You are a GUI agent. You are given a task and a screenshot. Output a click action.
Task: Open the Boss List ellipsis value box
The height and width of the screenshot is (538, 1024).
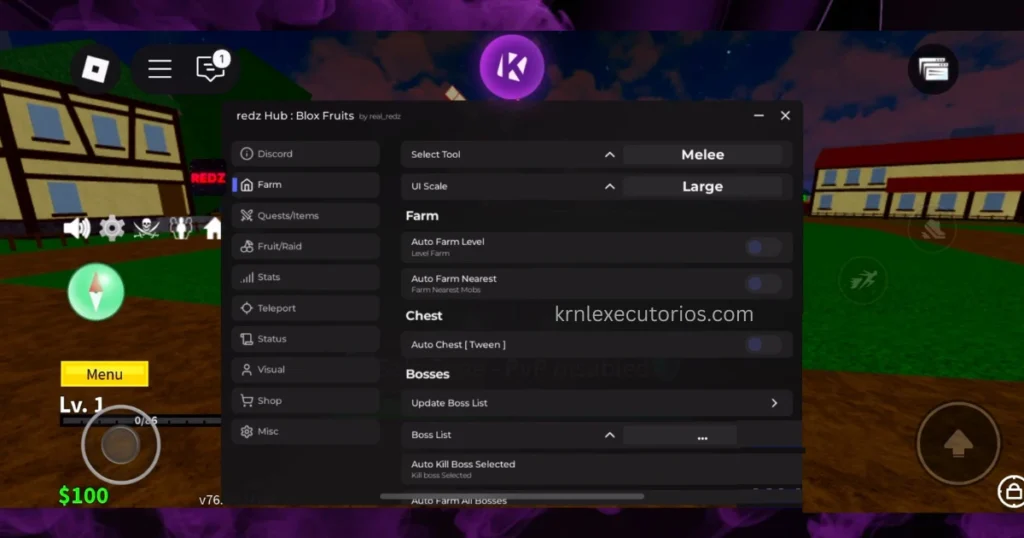tap(680, 435)
